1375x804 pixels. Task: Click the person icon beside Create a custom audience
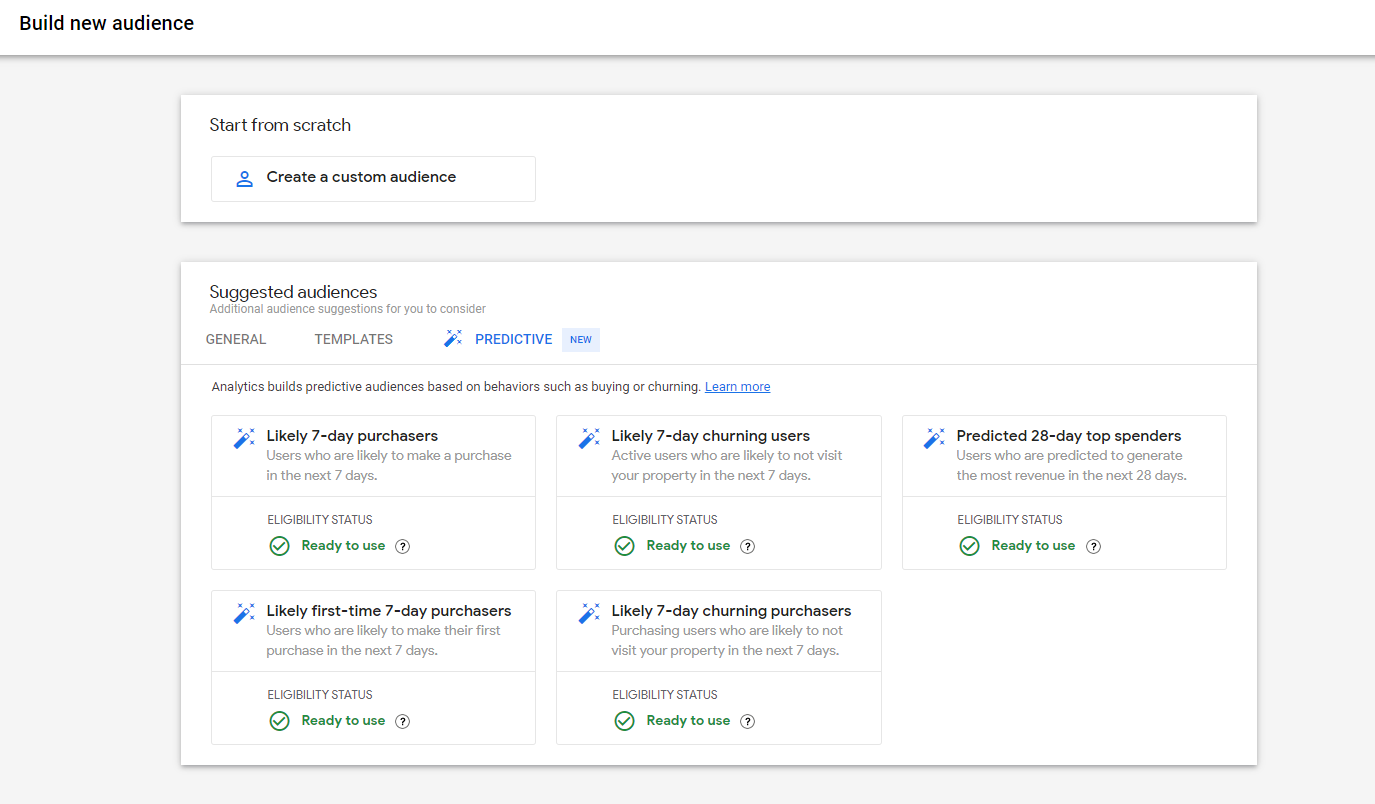click(x=244, y=179)
